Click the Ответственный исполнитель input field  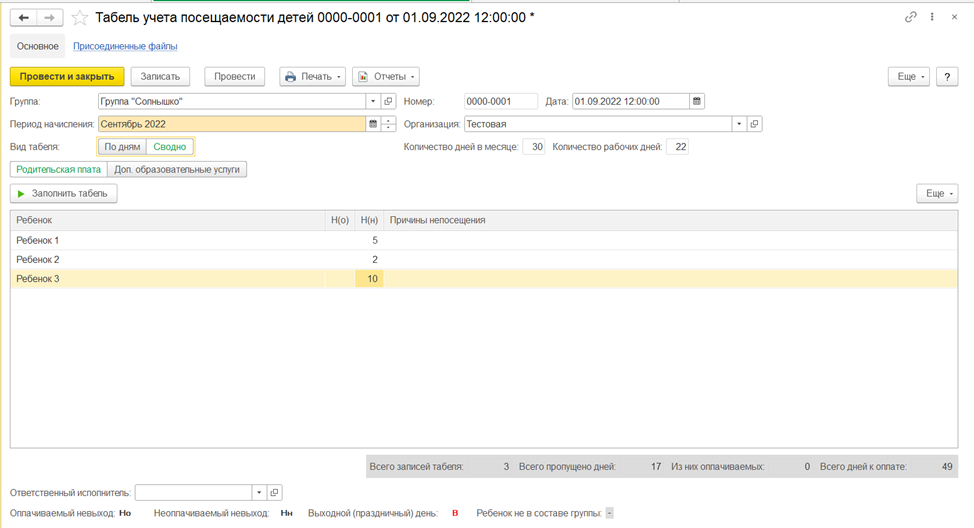click(x=193, y=493)
